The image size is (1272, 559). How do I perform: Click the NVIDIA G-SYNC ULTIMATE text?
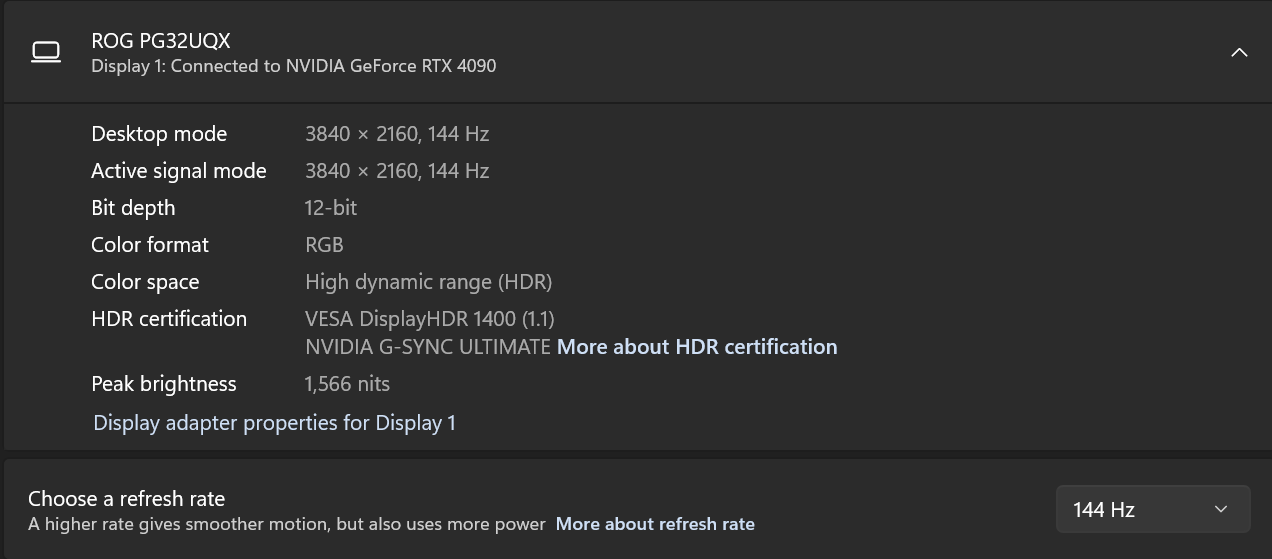point(427,347)
